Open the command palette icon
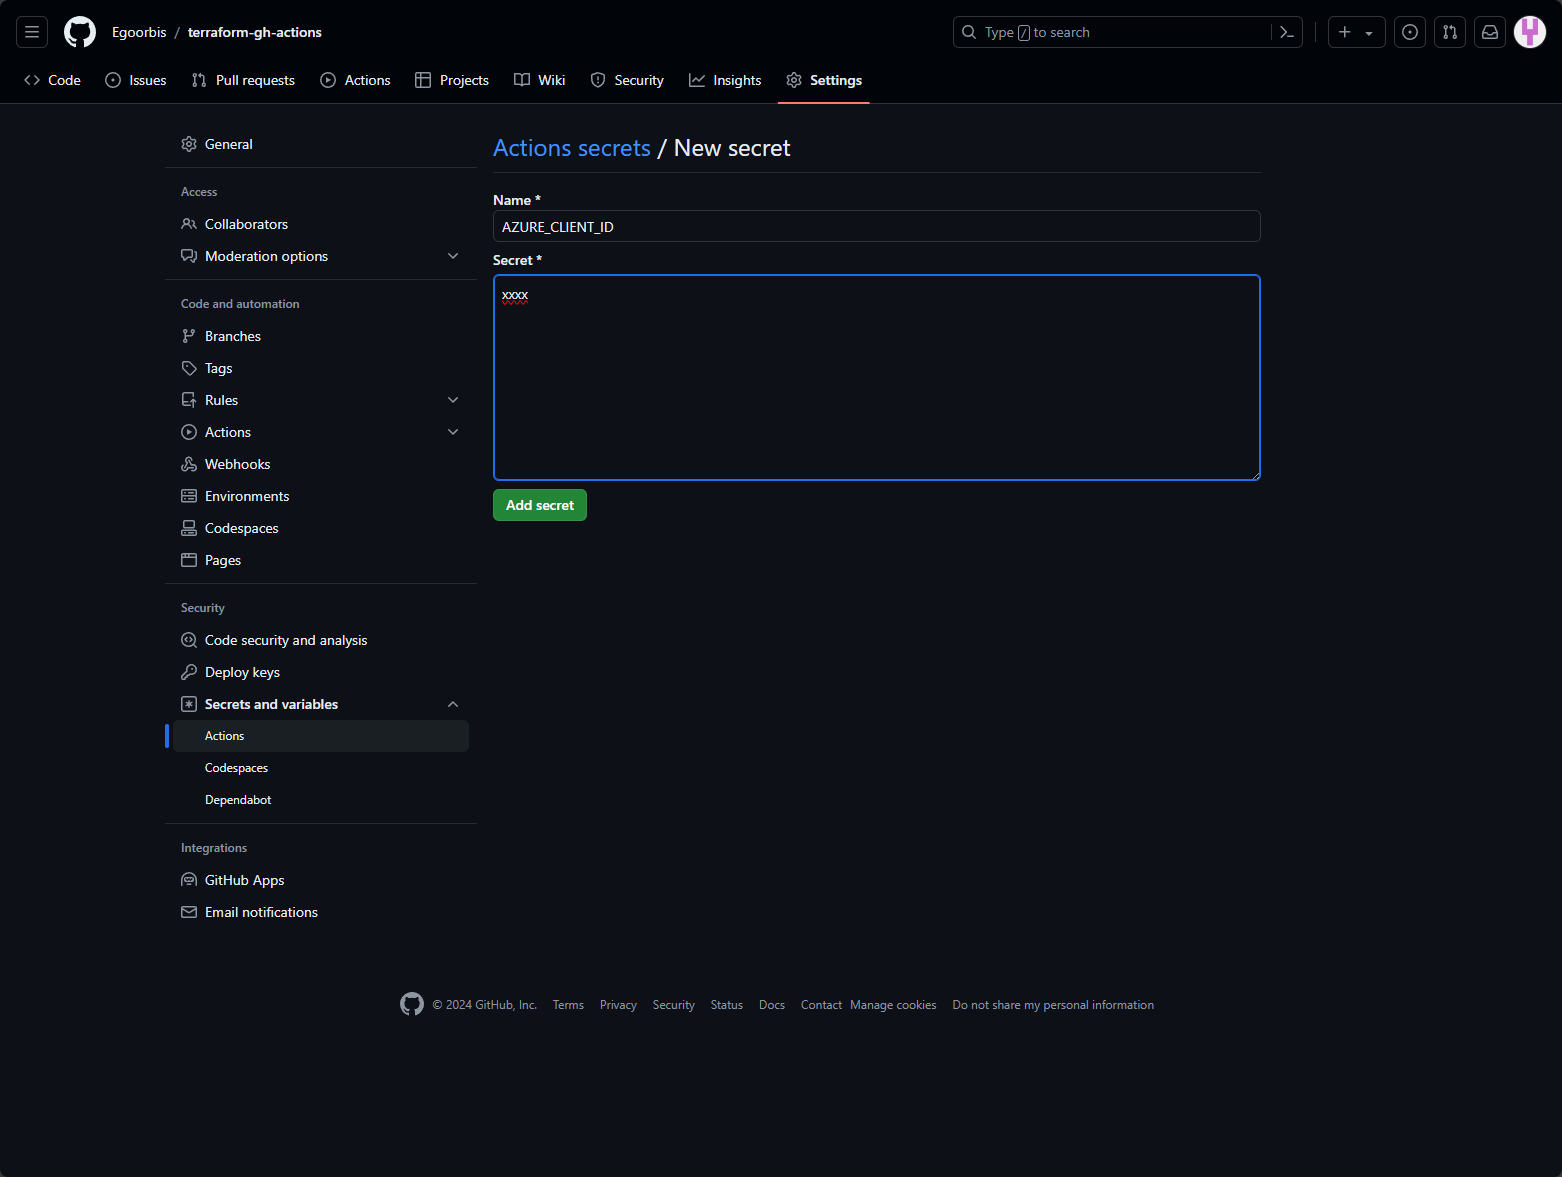1562x1177 pixels. click(x=1286, y=32)
